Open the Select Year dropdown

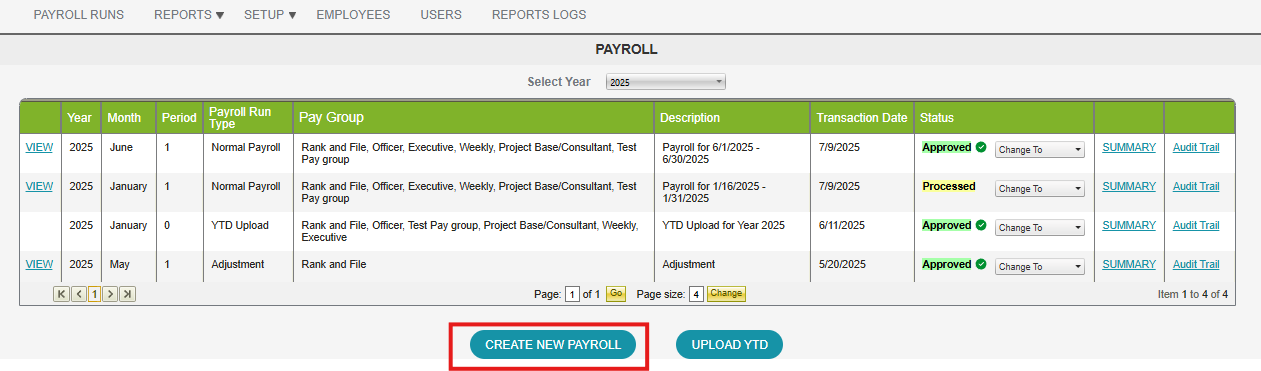[666, 82]
